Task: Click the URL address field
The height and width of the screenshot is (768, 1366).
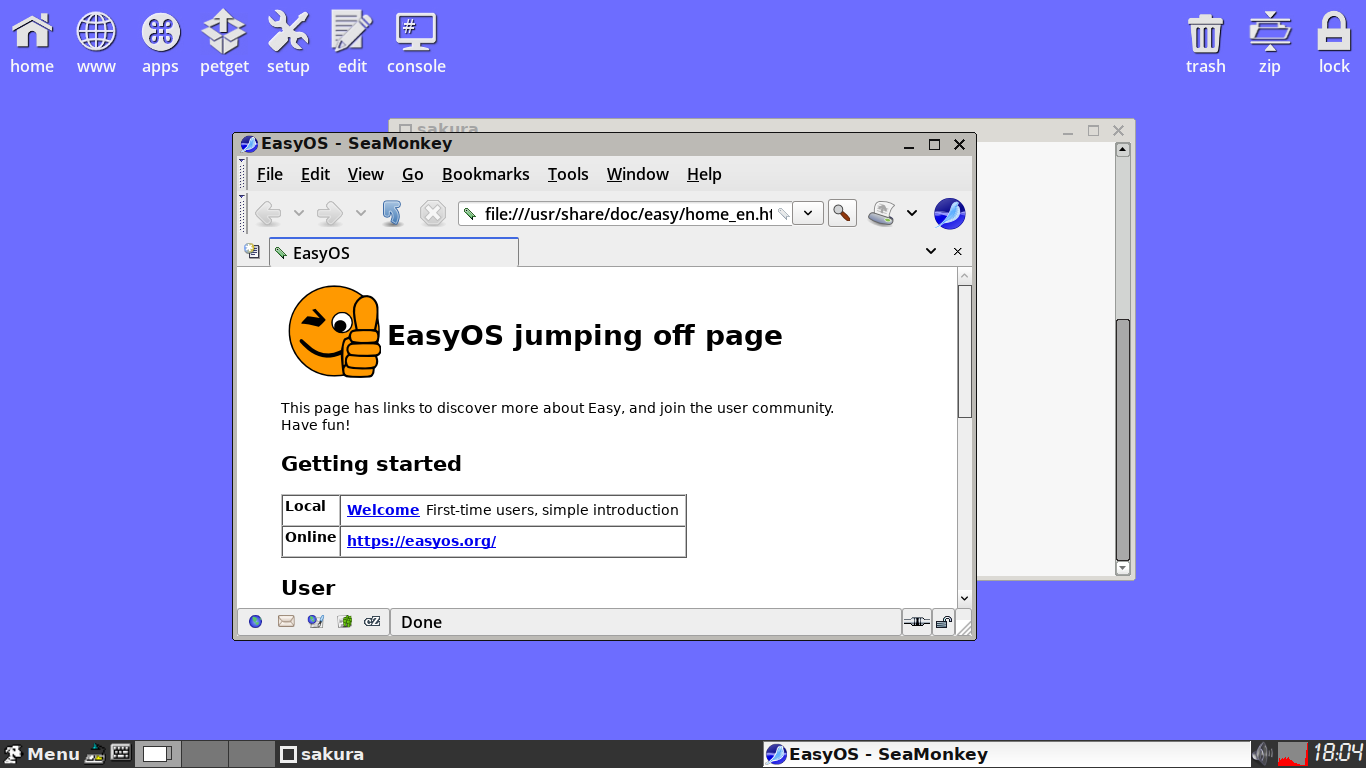Action: 625,213
